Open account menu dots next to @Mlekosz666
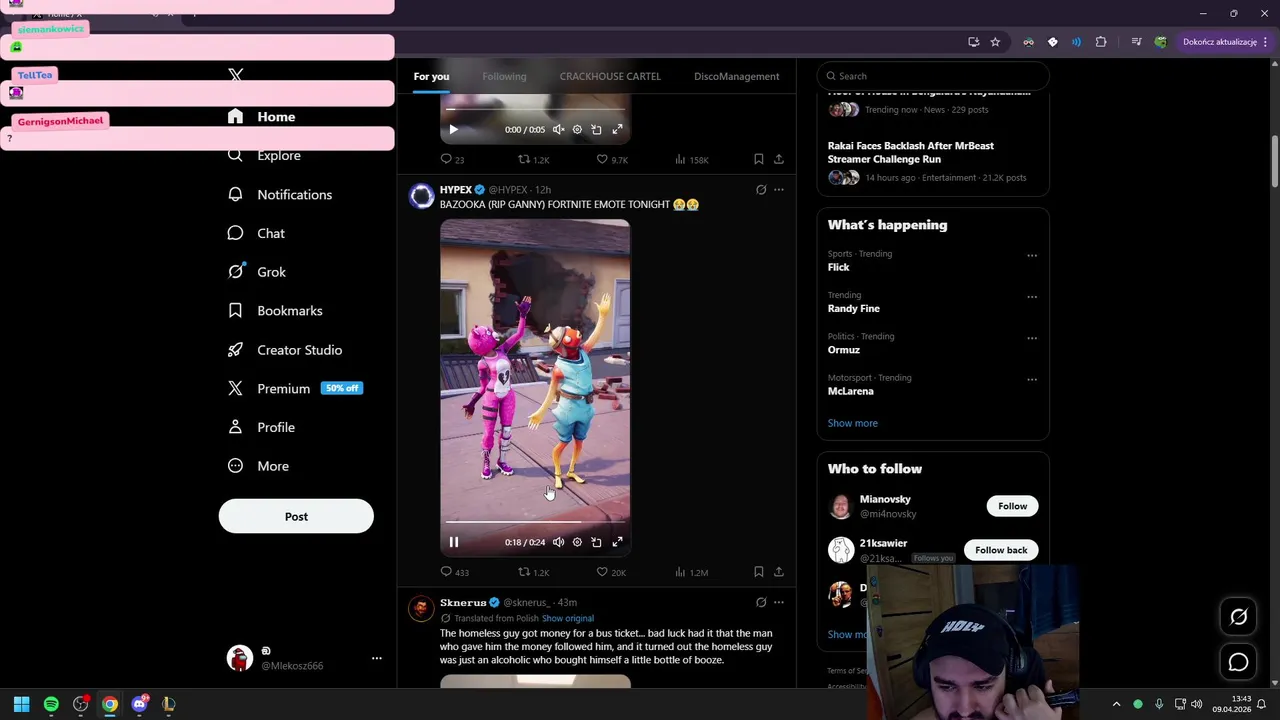 click(377, 658)
